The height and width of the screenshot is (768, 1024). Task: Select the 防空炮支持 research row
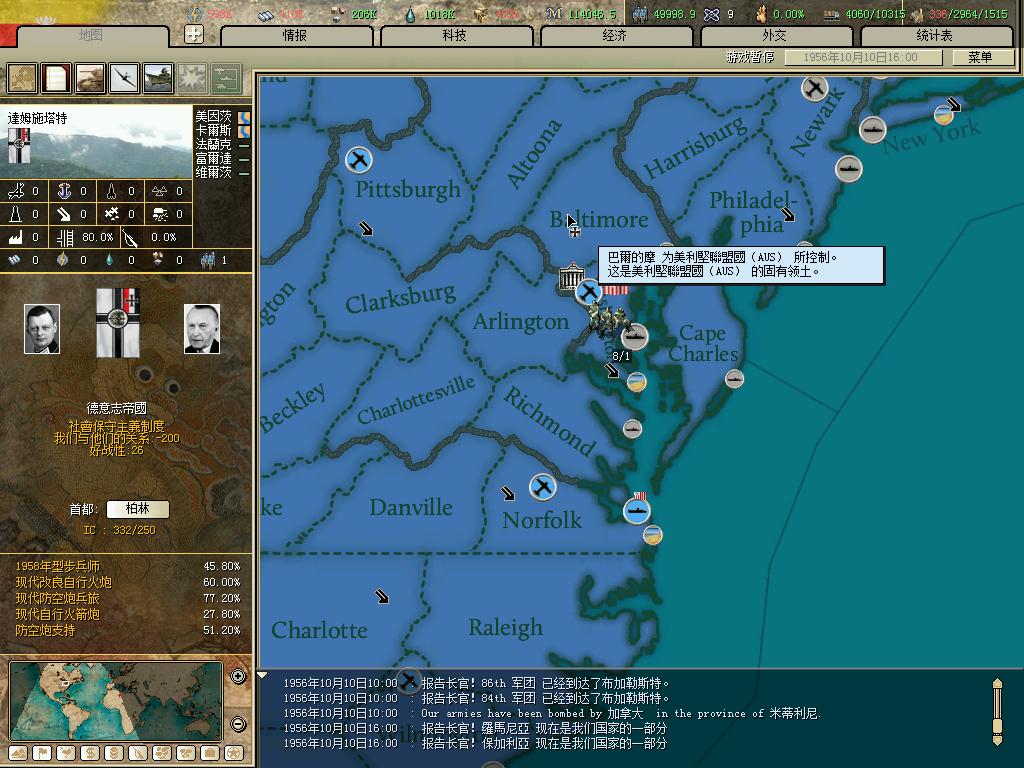point(127,630)
